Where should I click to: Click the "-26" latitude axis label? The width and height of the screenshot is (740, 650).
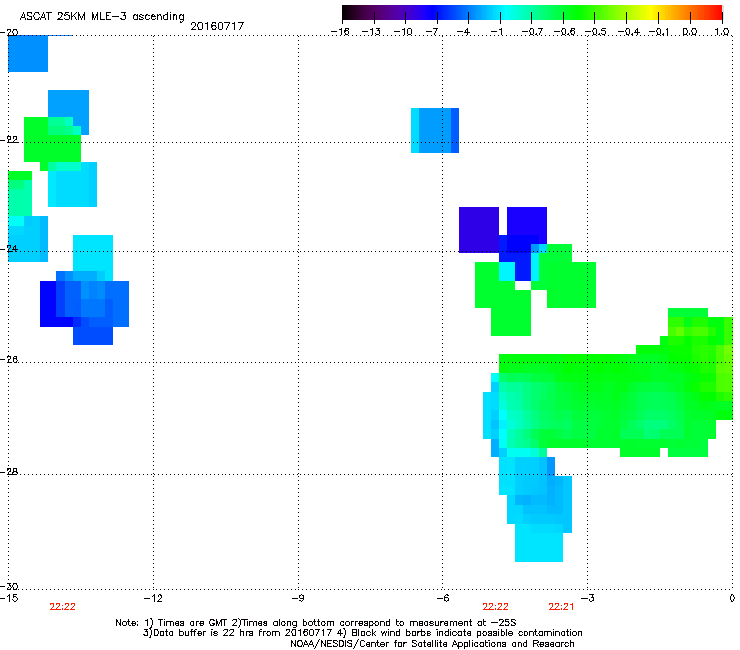(x=9, y=360)
